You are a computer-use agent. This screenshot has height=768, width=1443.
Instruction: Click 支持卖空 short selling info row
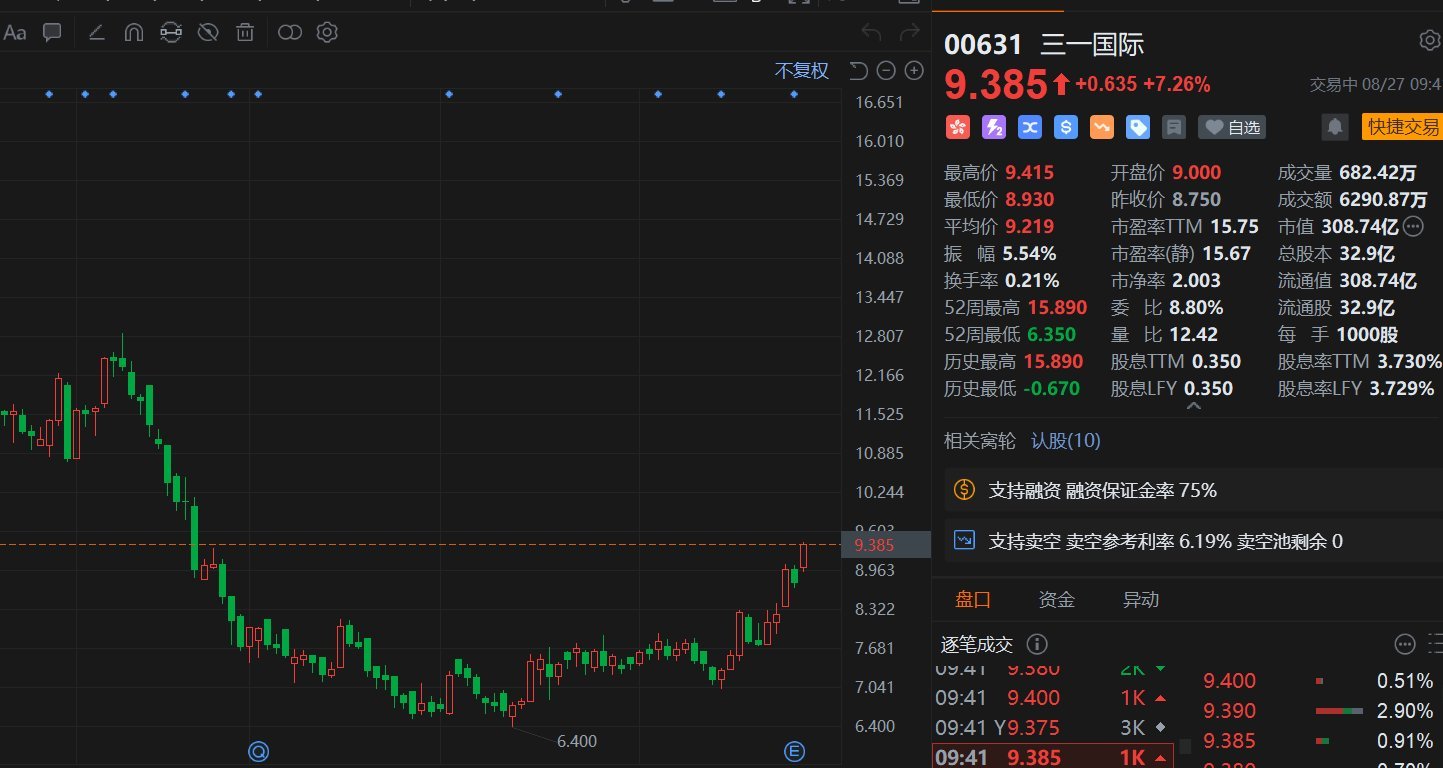coord(1193,541)
